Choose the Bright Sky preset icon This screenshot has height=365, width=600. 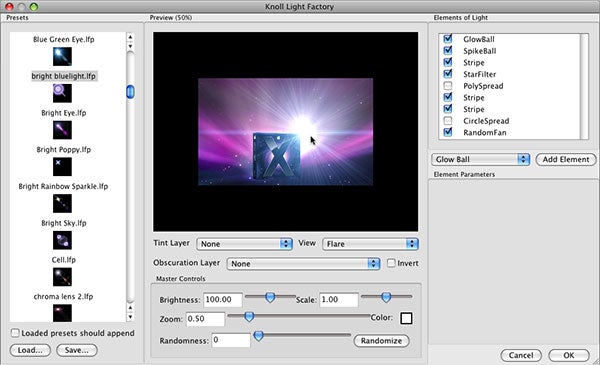[62, 240]
